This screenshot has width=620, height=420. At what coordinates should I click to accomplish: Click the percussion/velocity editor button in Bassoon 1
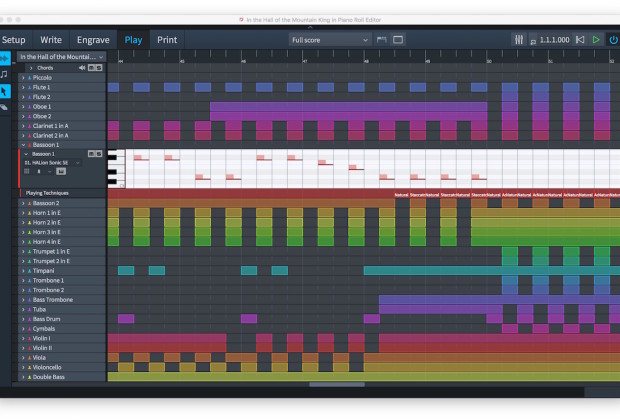coord(61,171)
